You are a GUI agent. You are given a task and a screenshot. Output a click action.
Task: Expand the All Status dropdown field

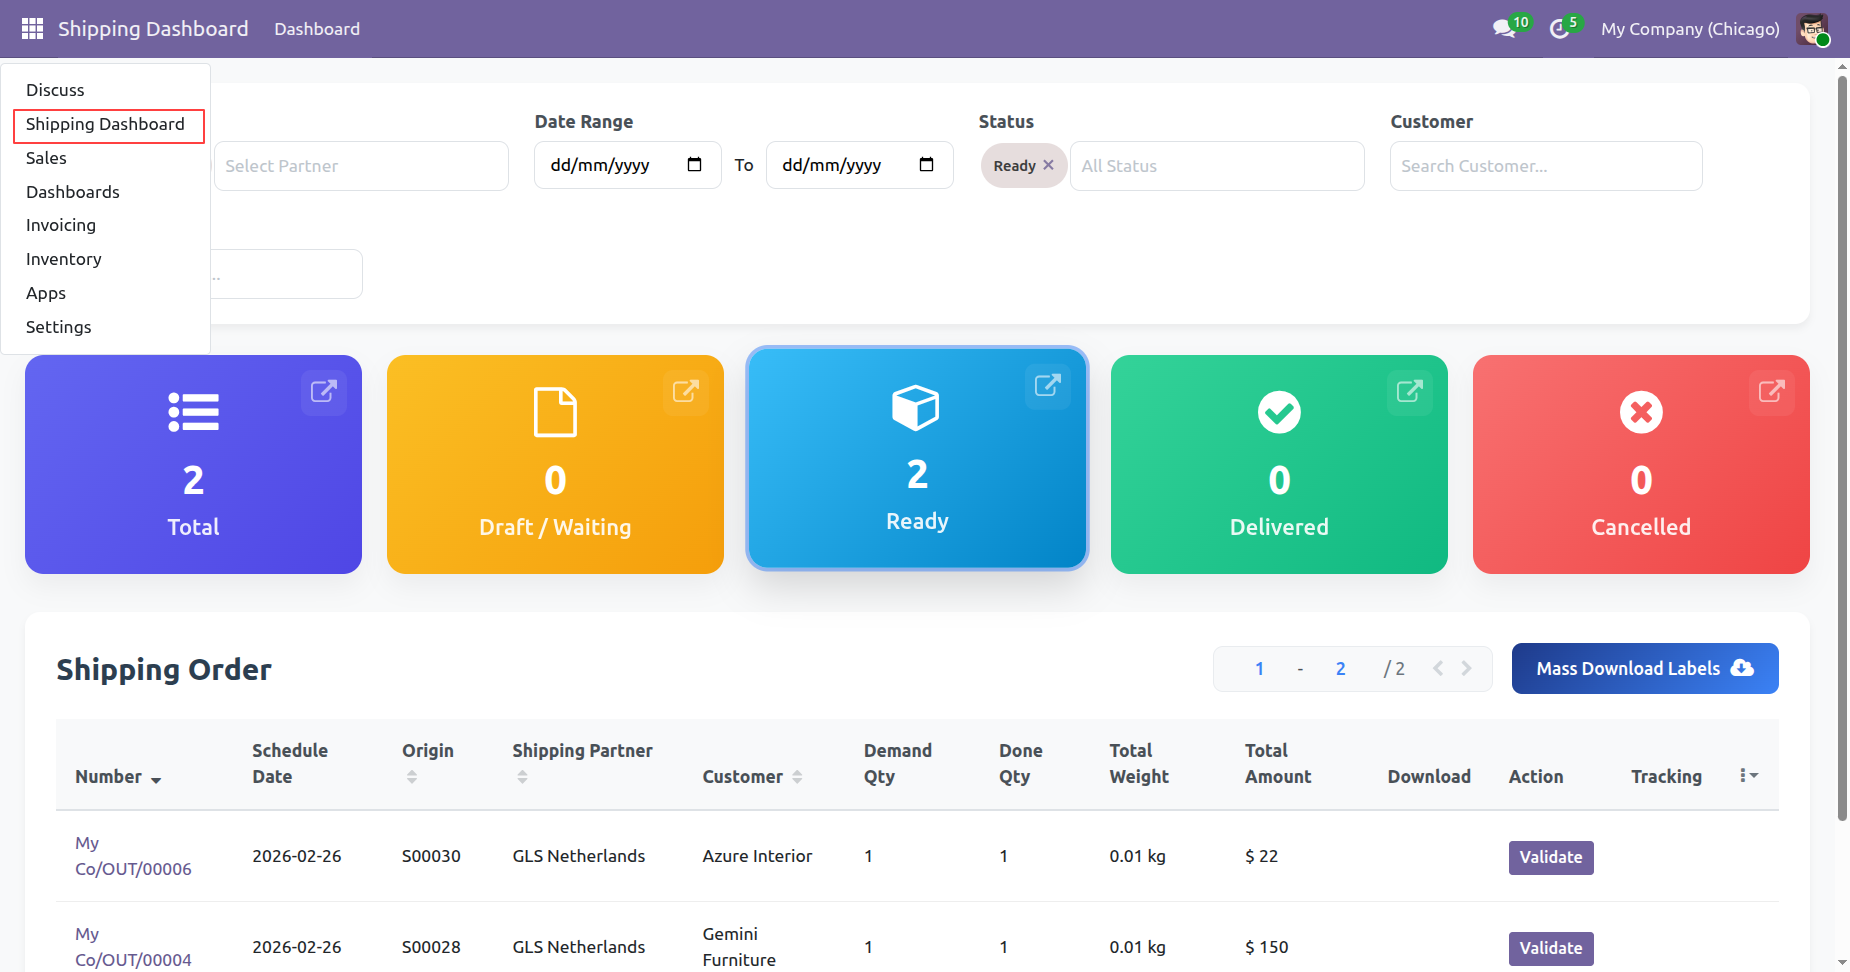(1216, 166)
